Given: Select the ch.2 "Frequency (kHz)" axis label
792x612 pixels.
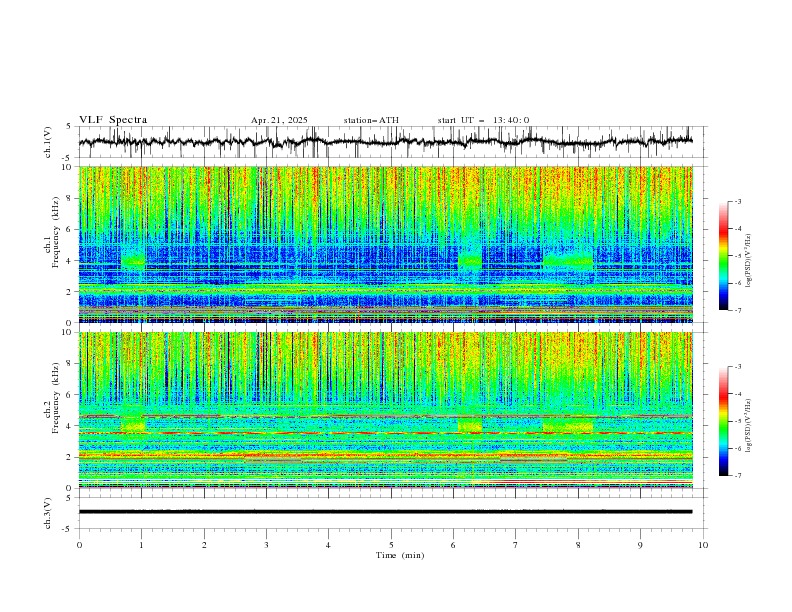Looking at the screenshot, I should click(x=55, y=398).
